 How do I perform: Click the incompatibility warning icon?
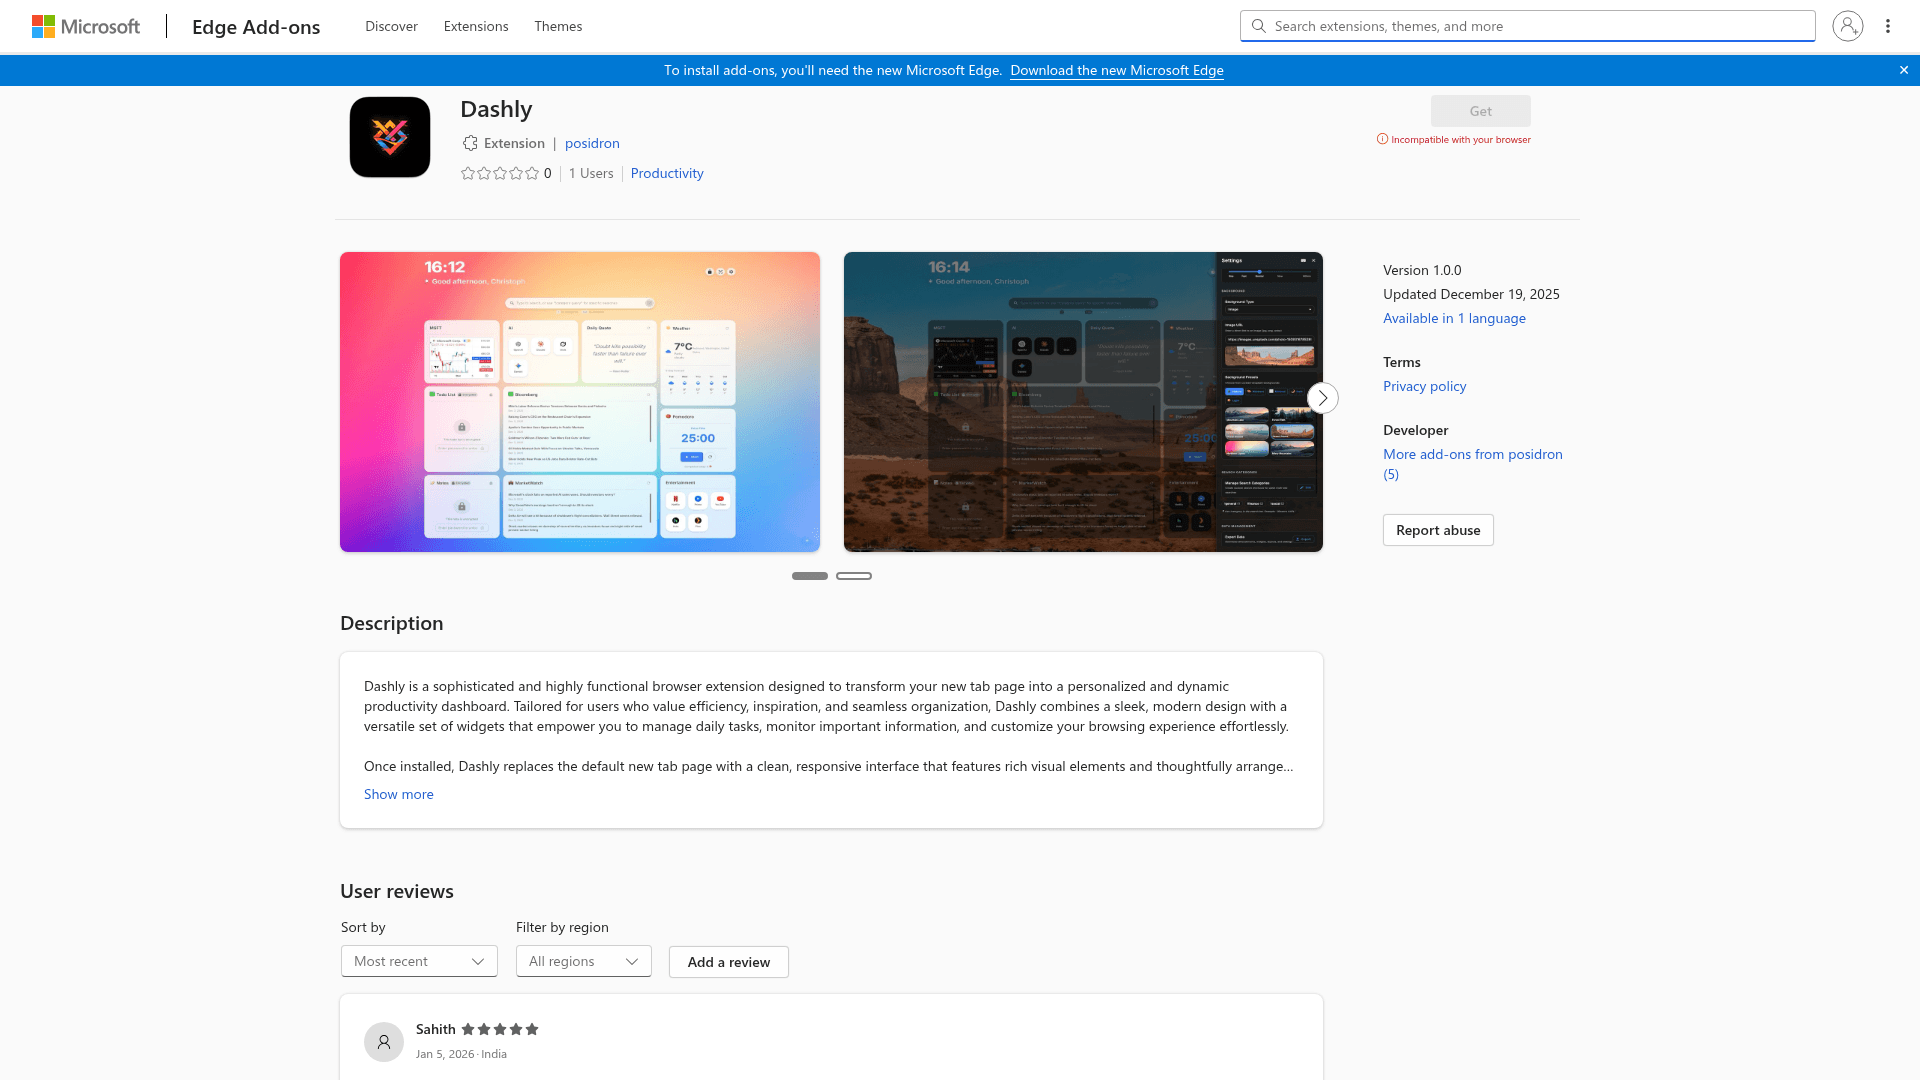tap(1383, 139)
